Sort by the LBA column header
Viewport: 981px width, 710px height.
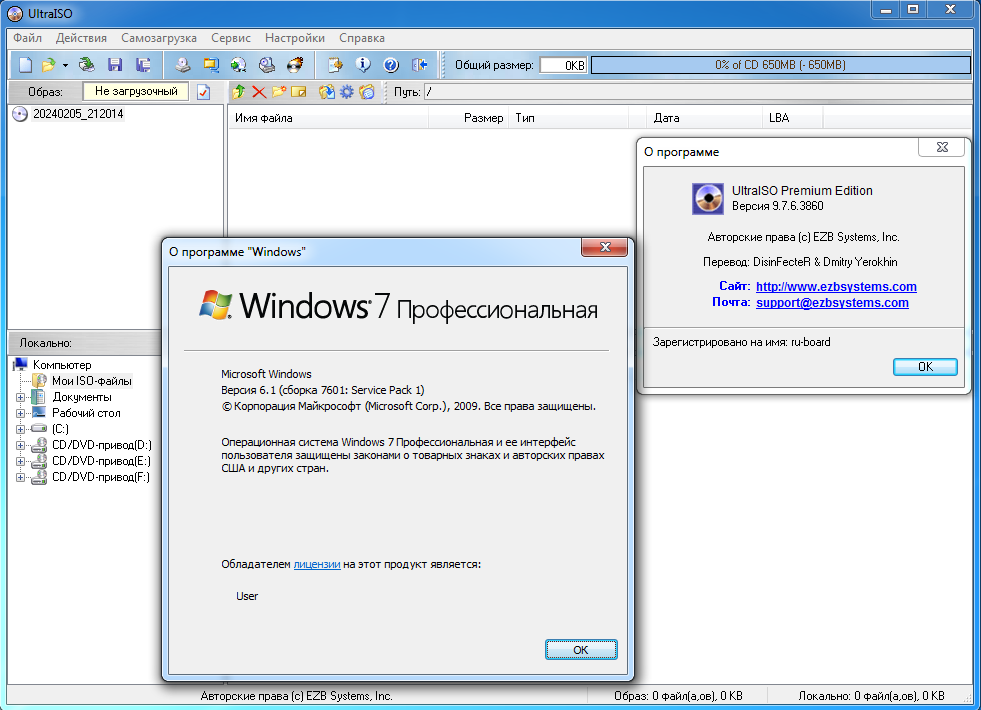click(792, 118)
